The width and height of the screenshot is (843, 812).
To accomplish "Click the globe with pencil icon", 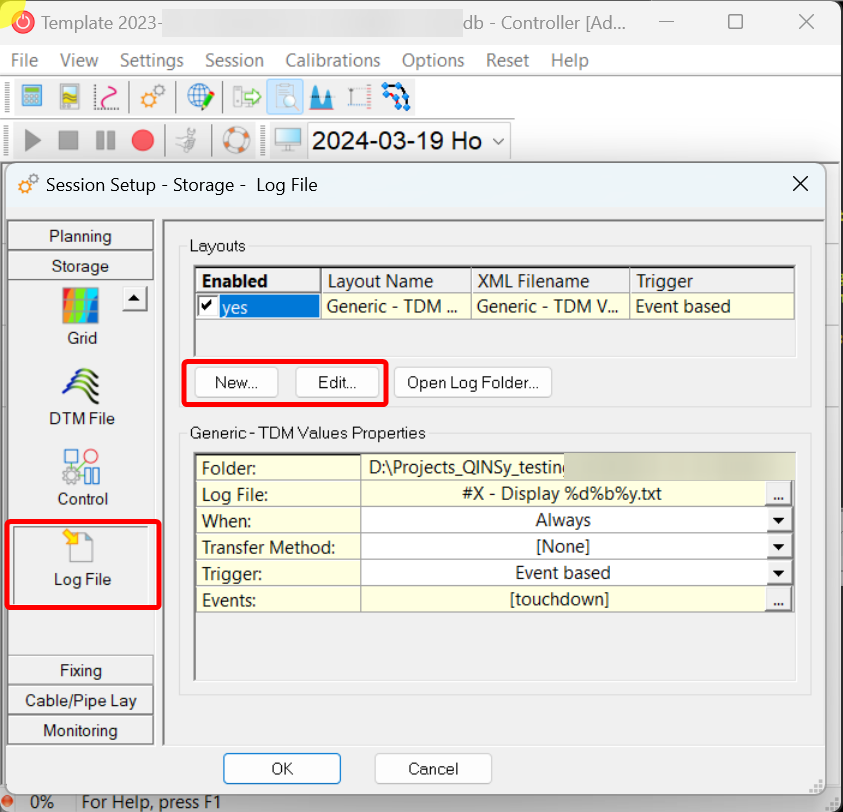I will 201,97.
